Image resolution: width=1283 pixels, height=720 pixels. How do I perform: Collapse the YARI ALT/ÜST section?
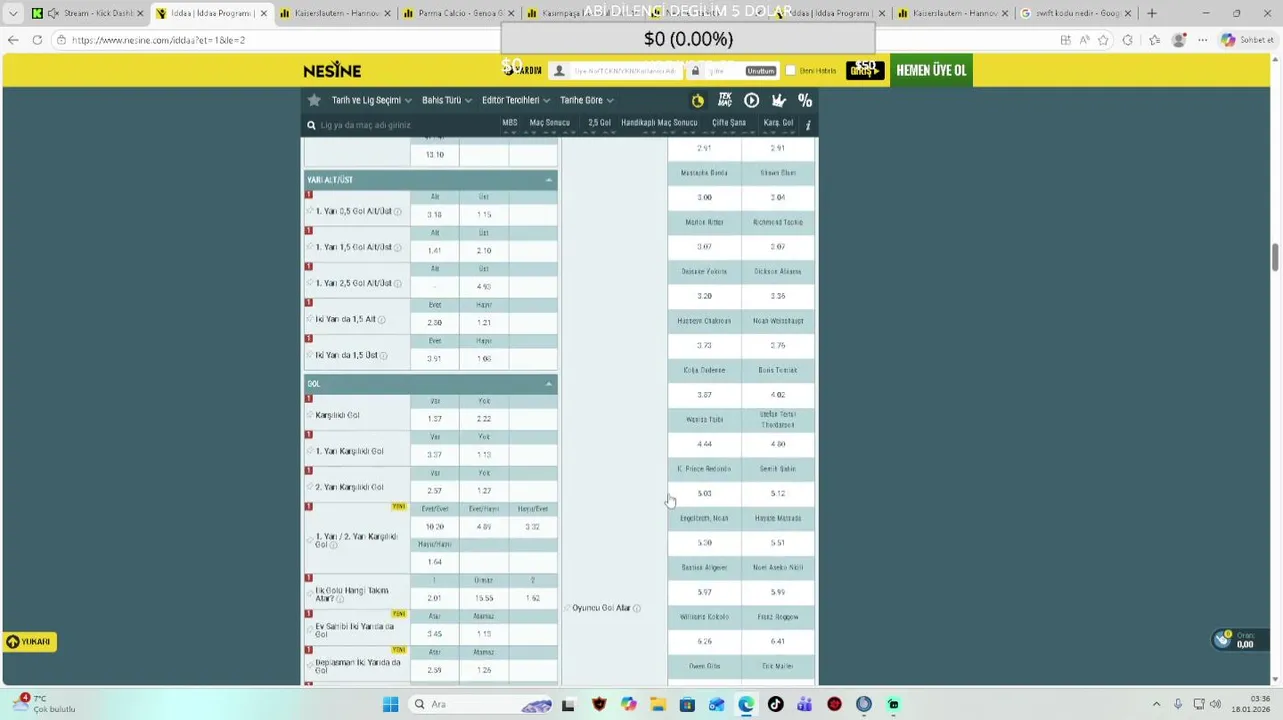[549, 180]
